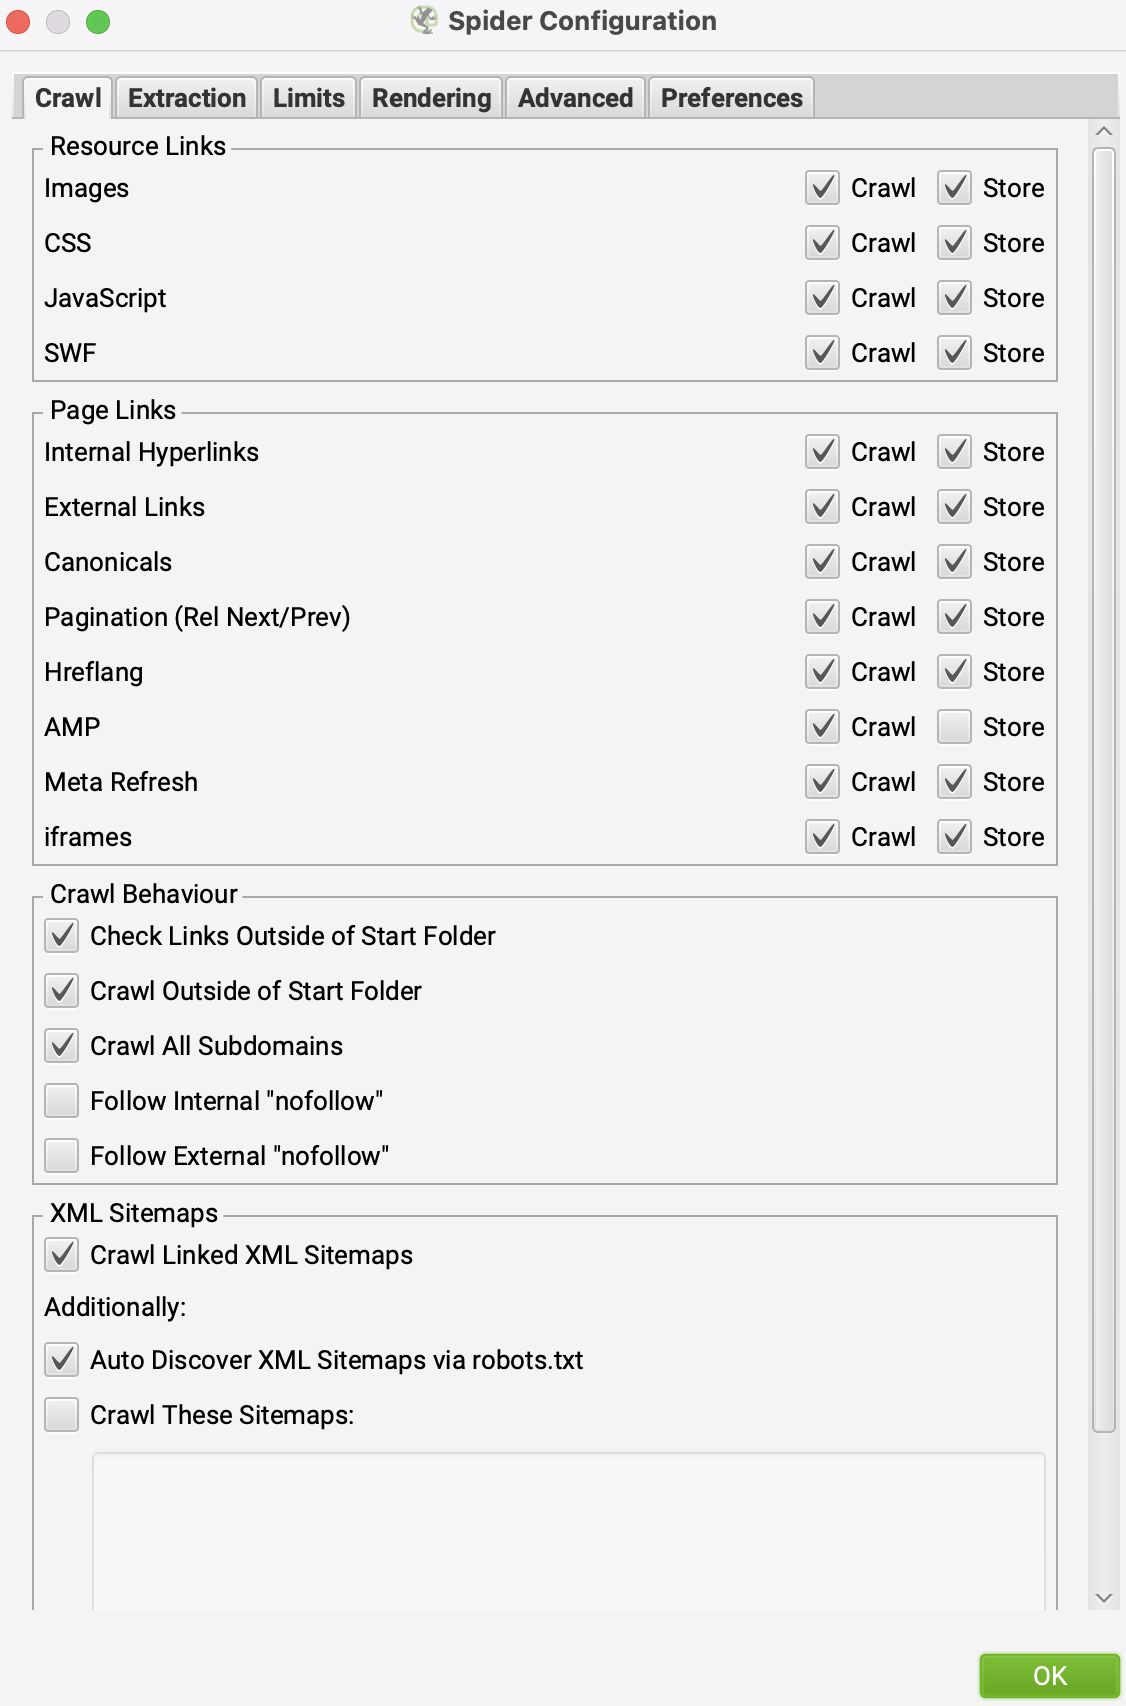Click the scrollbar up arrow

(x=1104, y=132)
